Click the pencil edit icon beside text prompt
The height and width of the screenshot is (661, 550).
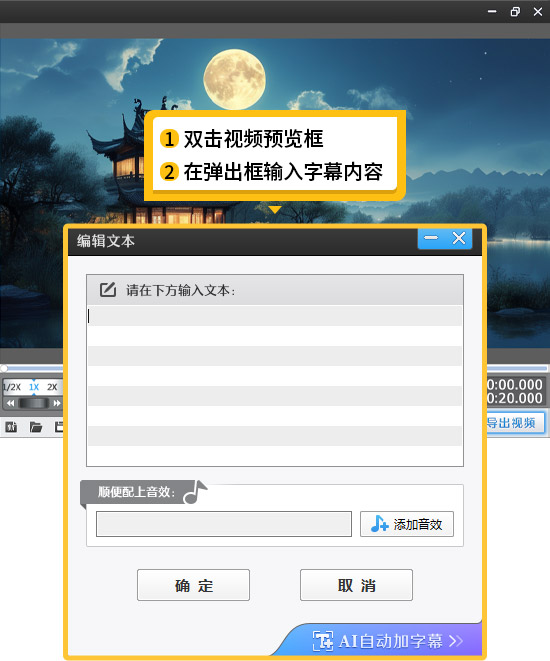pos(107,290)
